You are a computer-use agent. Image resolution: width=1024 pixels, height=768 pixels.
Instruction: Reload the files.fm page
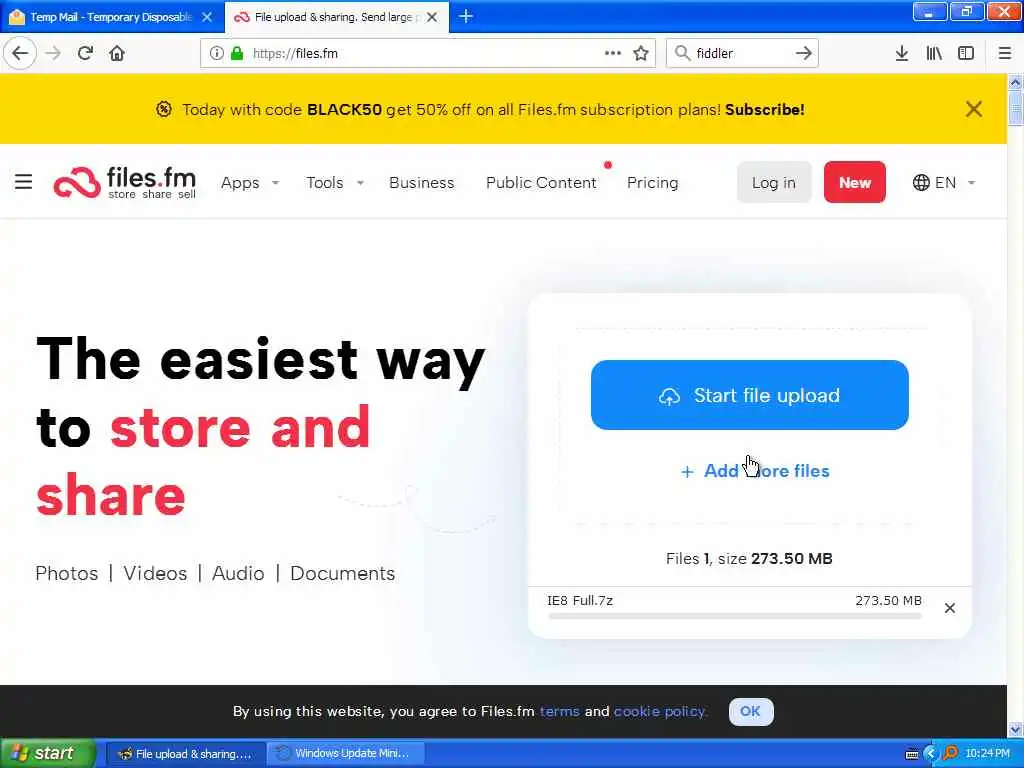[85, 53]
